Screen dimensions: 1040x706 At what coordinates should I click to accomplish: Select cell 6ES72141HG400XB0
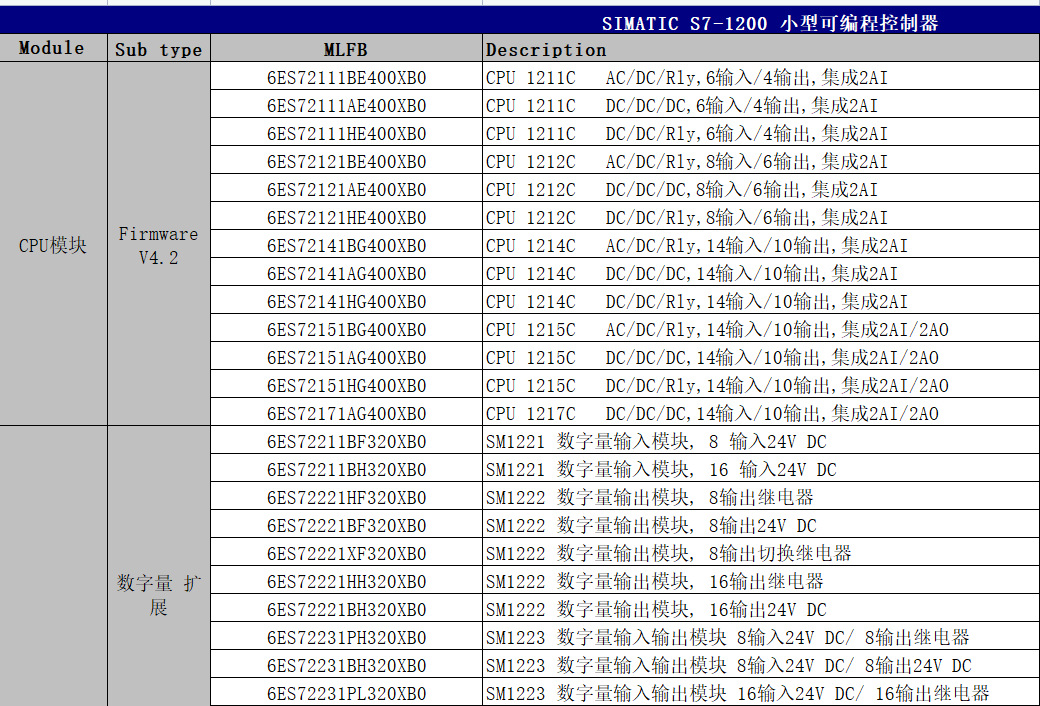coord(346,301)
